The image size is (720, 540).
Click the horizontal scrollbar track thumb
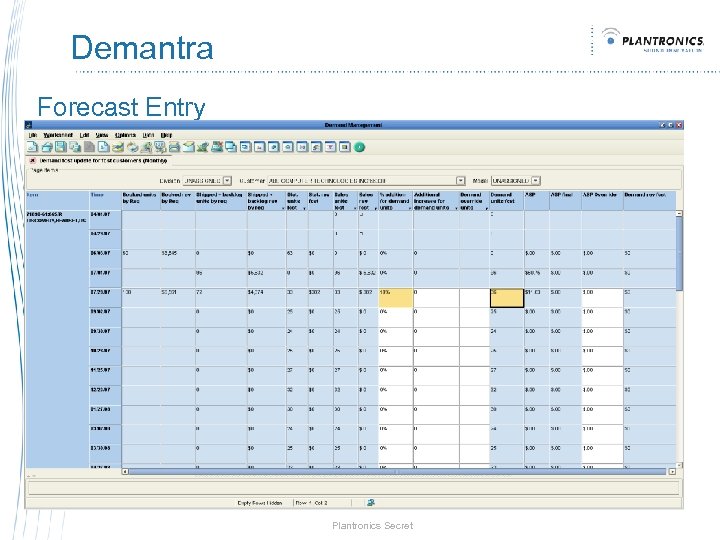pyautogui.click(x=397, y=472)
